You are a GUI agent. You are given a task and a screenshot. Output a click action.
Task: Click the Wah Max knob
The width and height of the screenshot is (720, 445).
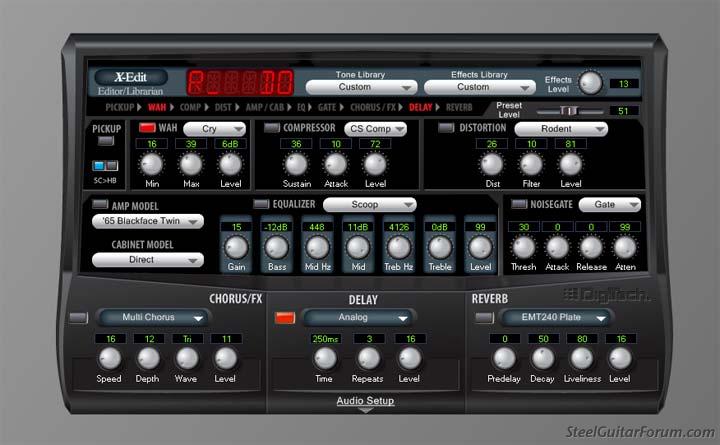point(191,164)
